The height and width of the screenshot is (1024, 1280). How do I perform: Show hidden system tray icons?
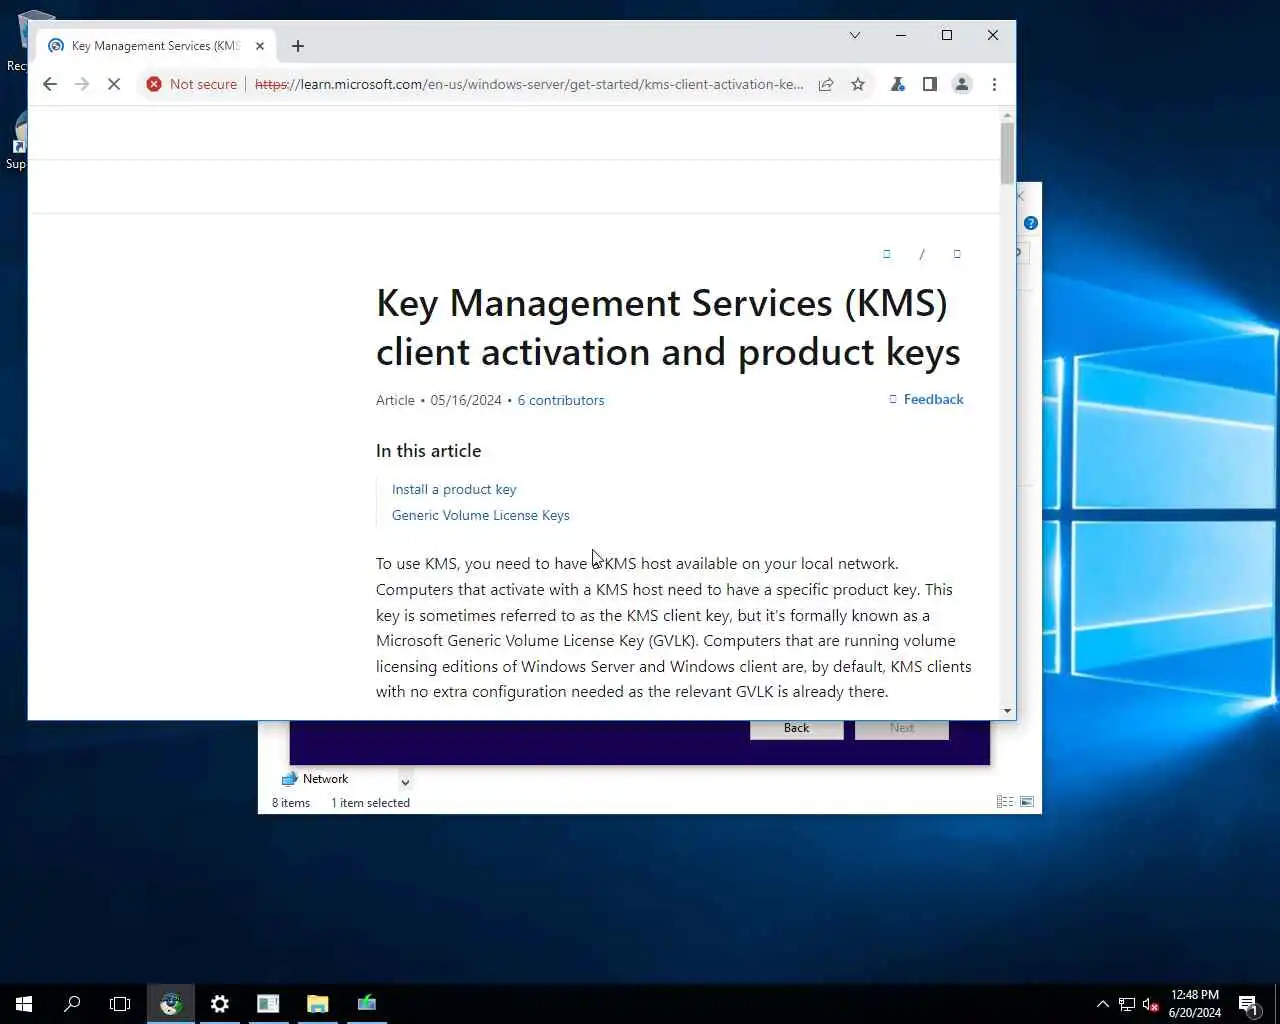coord(1103,1004)
